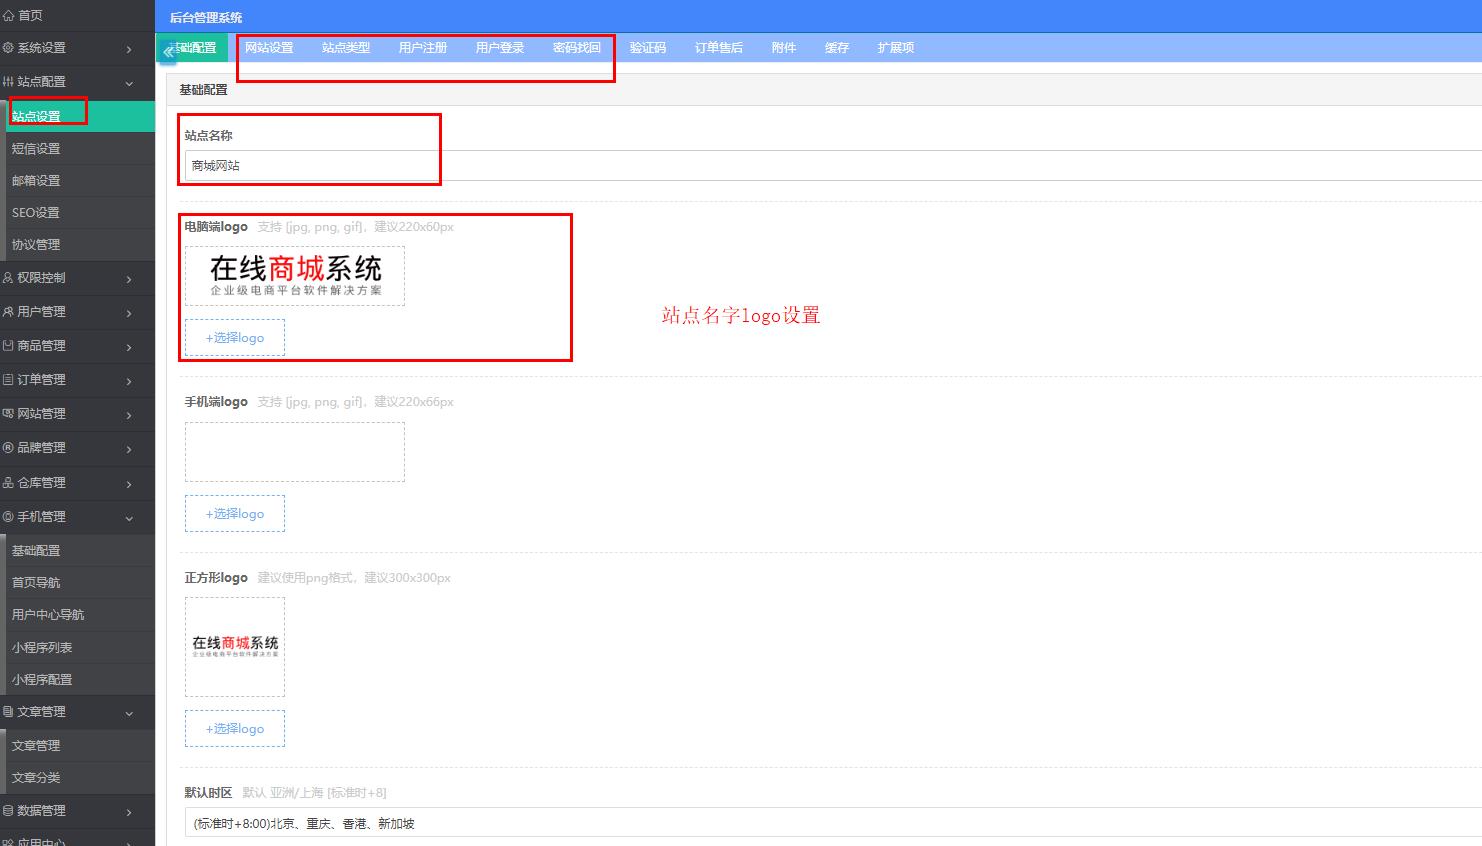
Task: Expand the 商品管理 menu arrow
Action: (129, 347)
